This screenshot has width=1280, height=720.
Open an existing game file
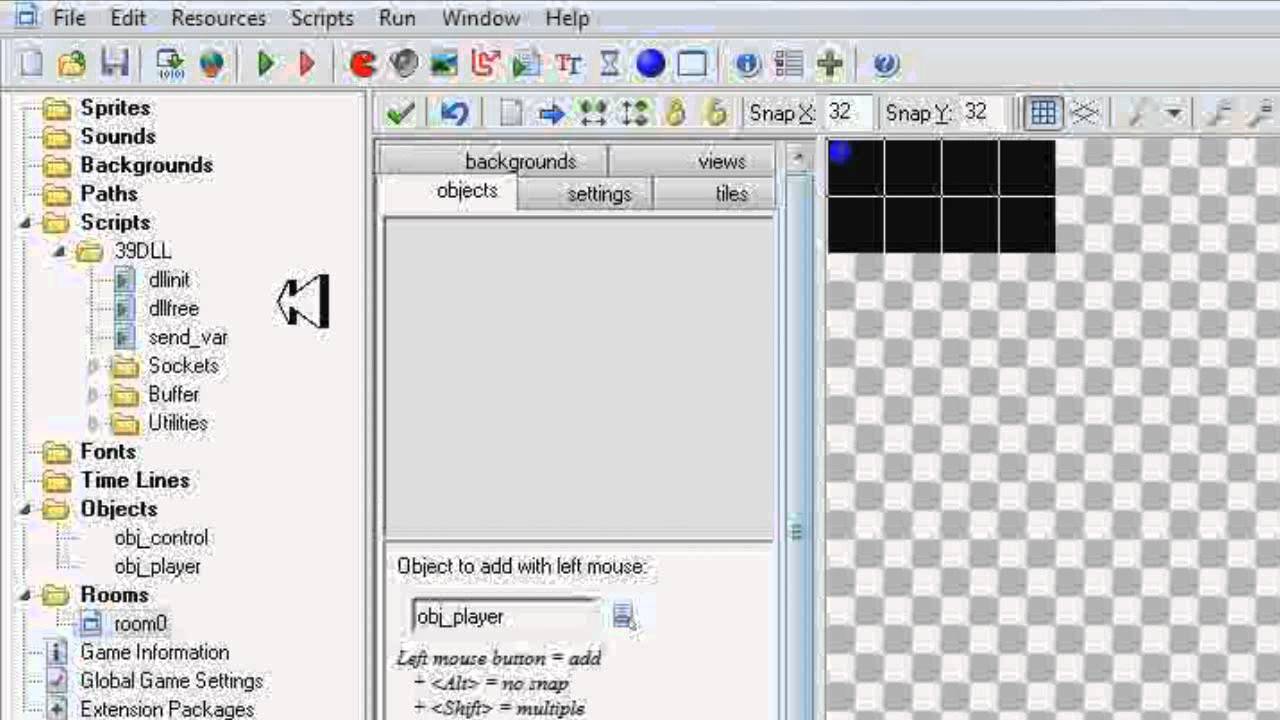coord(72,64)
